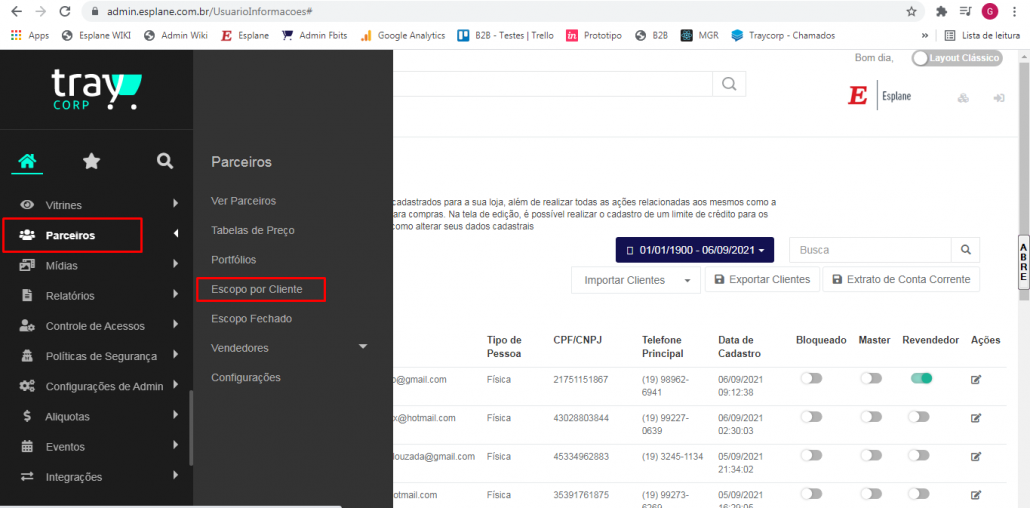Select Escopo por Cliente menu item
This screenshot has height=508, width=1030.
point(256,289)
